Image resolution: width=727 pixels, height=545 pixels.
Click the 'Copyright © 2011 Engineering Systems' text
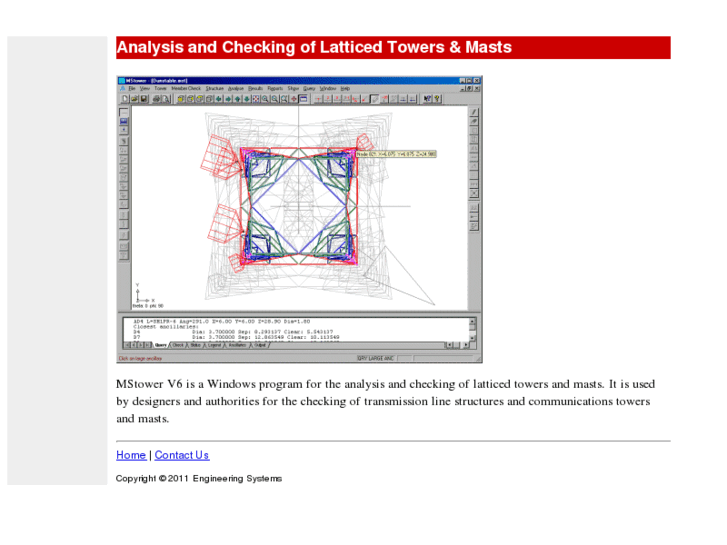coord(199,478)
